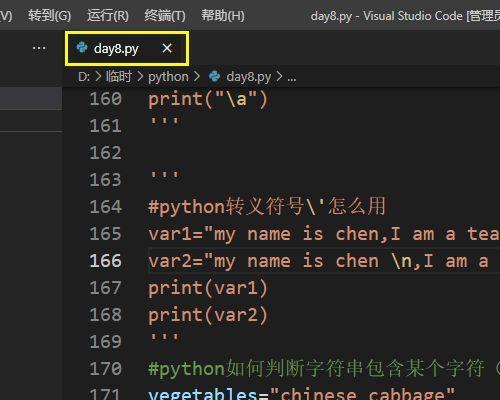Image resolution: width=500 pixels, height=400 pixels.
Task: Close the day8.py tab
Action: tap(167, 48)
